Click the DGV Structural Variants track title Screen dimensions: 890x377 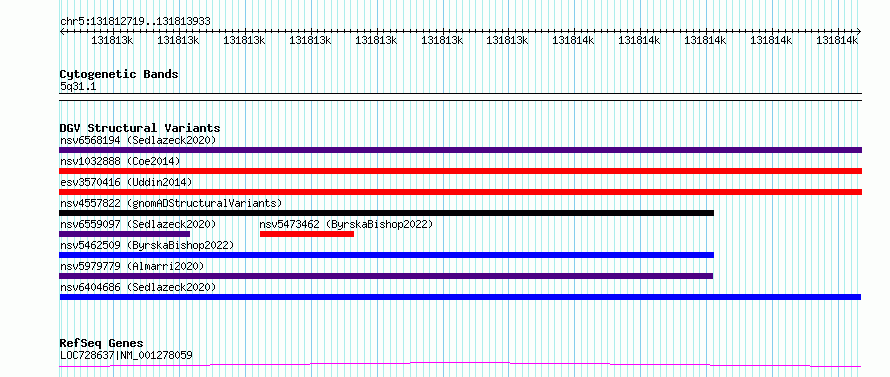point(140,128)
